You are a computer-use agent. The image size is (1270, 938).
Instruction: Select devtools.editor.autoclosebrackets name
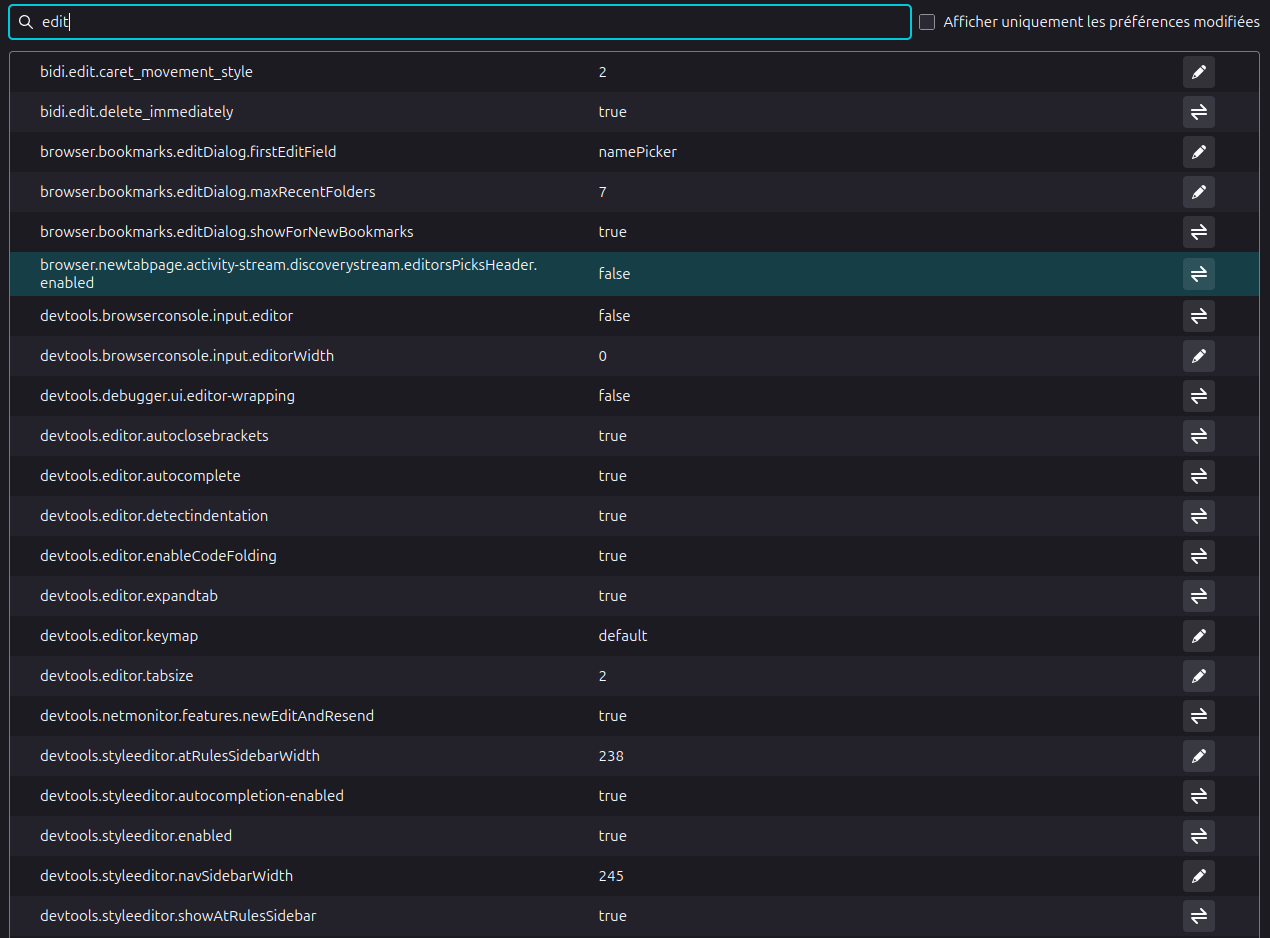tap(154, 436)
